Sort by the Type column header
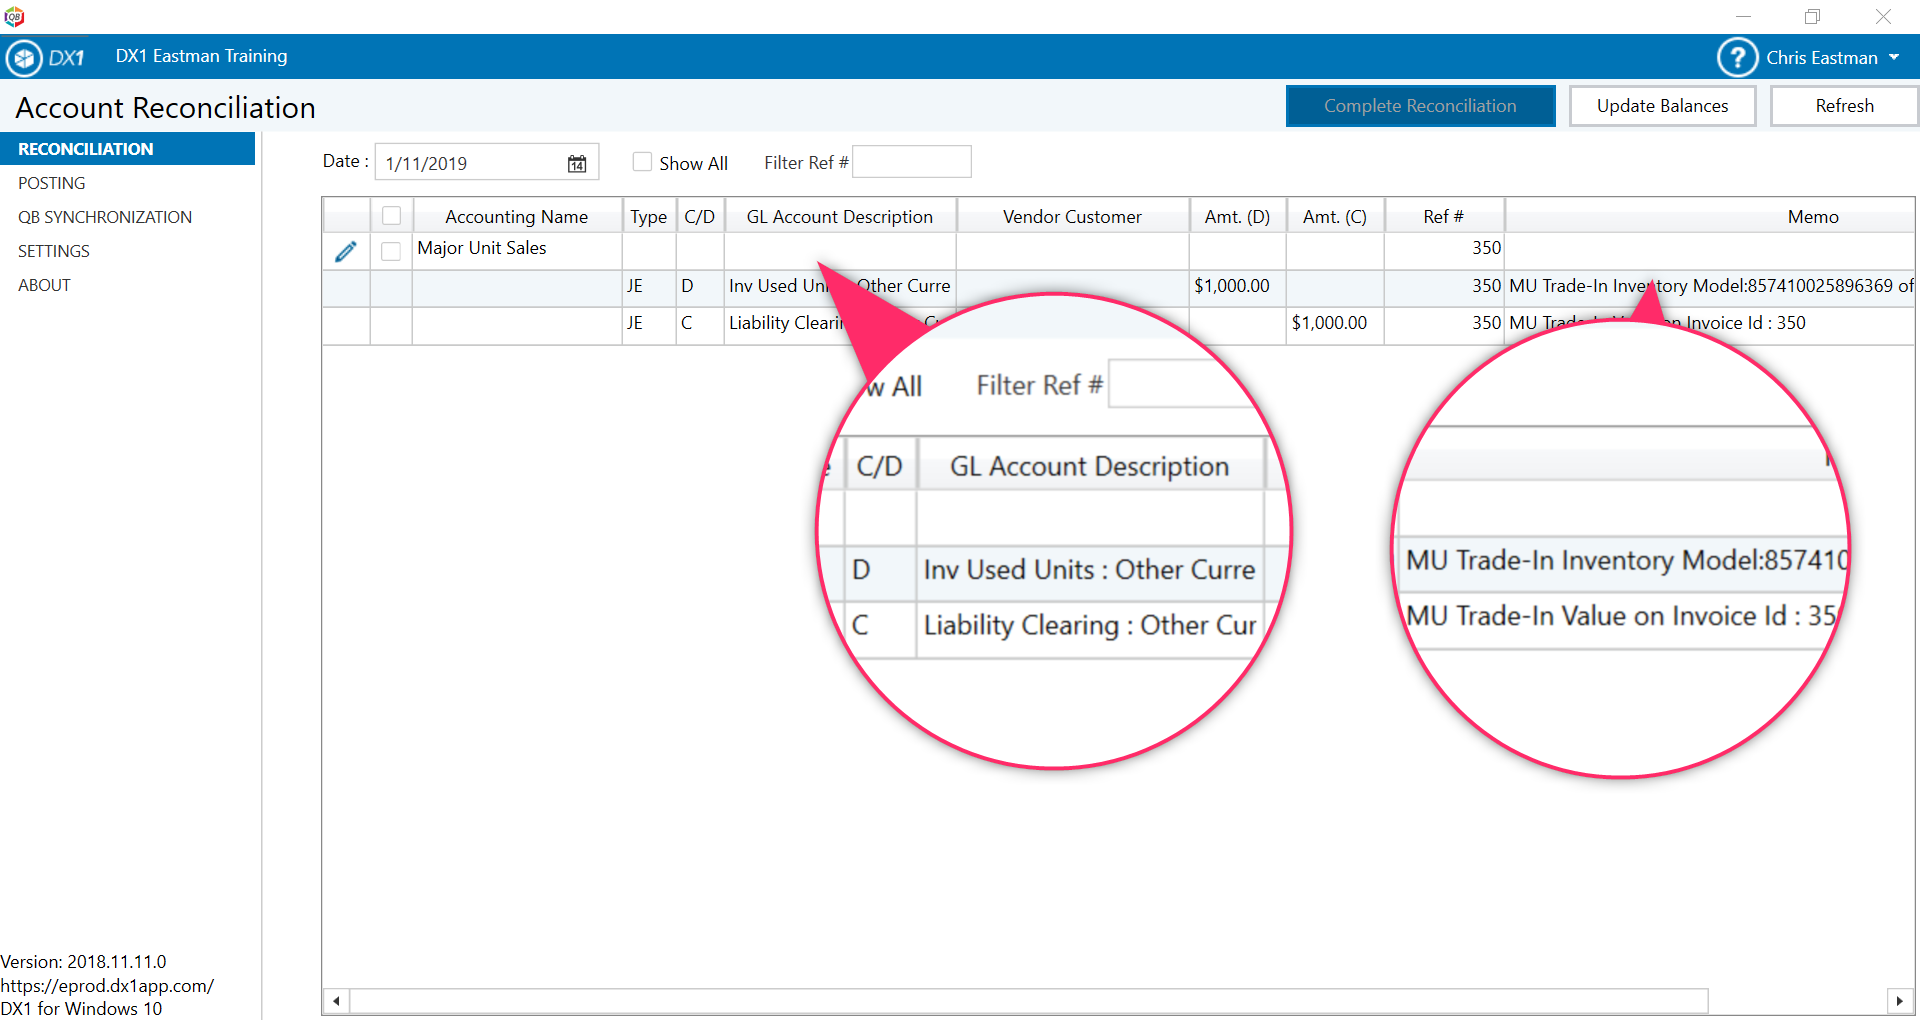The image size is (1920, 1020). [649, 216]
